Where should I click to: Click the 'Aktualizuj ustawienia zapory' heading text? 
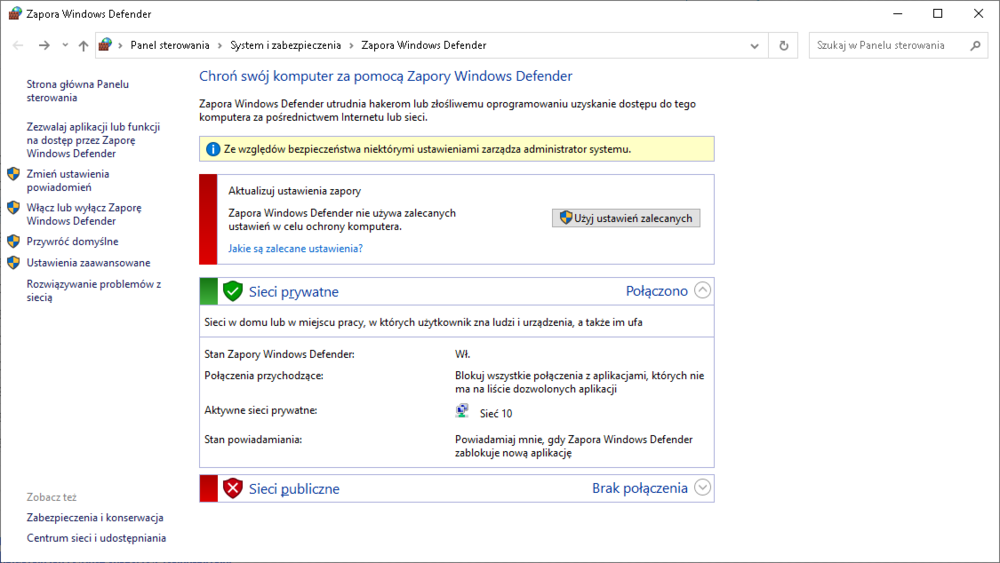[295, 191]
